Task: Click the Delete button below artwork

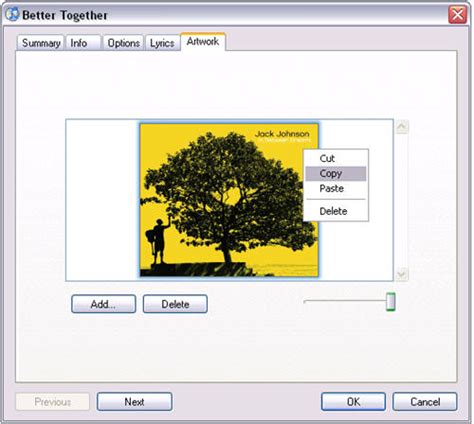Action: coord(175,304)
